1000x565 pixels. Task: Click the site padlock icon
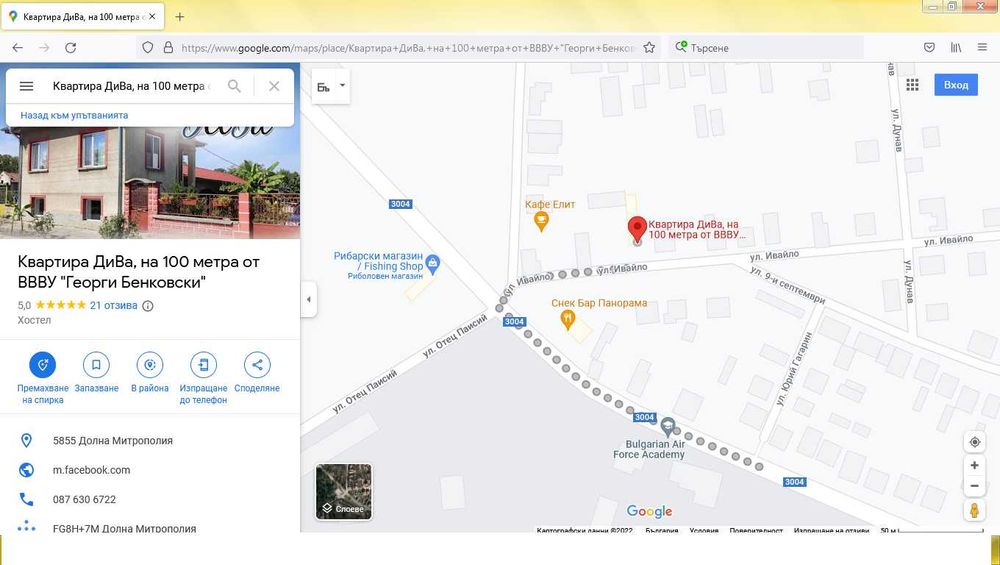(x=168, y=48)
